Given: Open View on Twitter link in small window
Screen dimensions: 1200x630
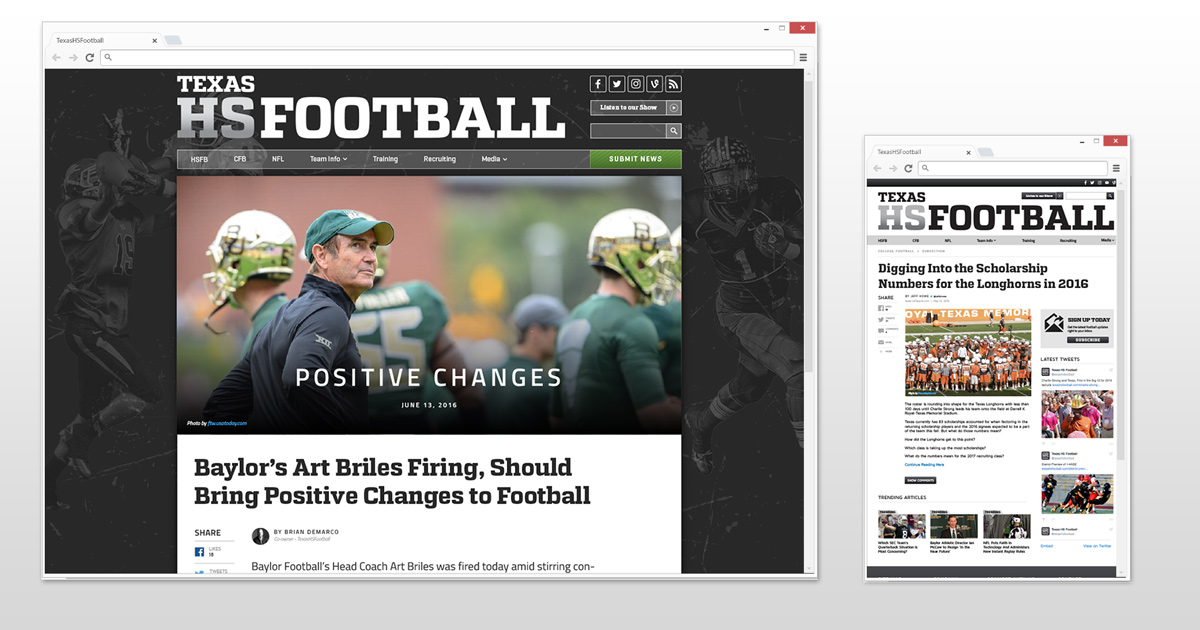Looking at the screenshot, I should [1097, 546].
